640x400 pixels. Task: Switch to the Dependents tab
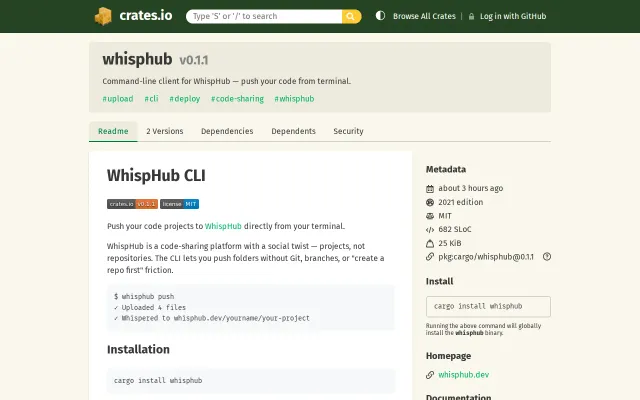tap(293, 131)
